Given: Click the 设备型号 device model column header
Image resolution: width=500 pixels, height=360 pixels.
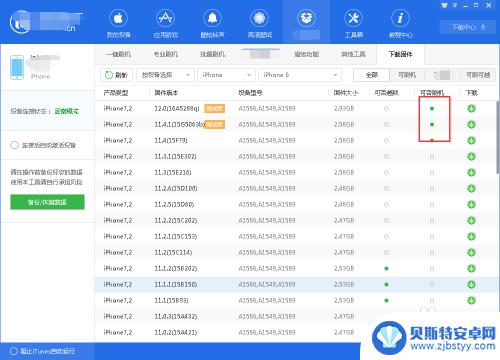Looking at the screenshot, I should tap(250, 93).
